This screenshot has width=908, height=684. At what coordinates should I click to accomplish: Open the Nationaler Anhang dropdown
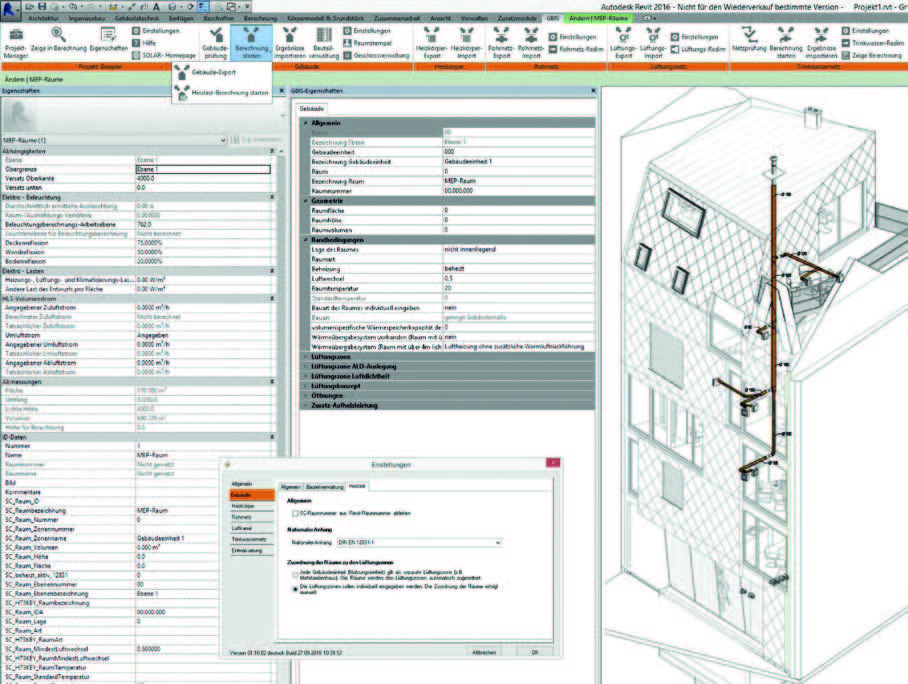point(419,543)
